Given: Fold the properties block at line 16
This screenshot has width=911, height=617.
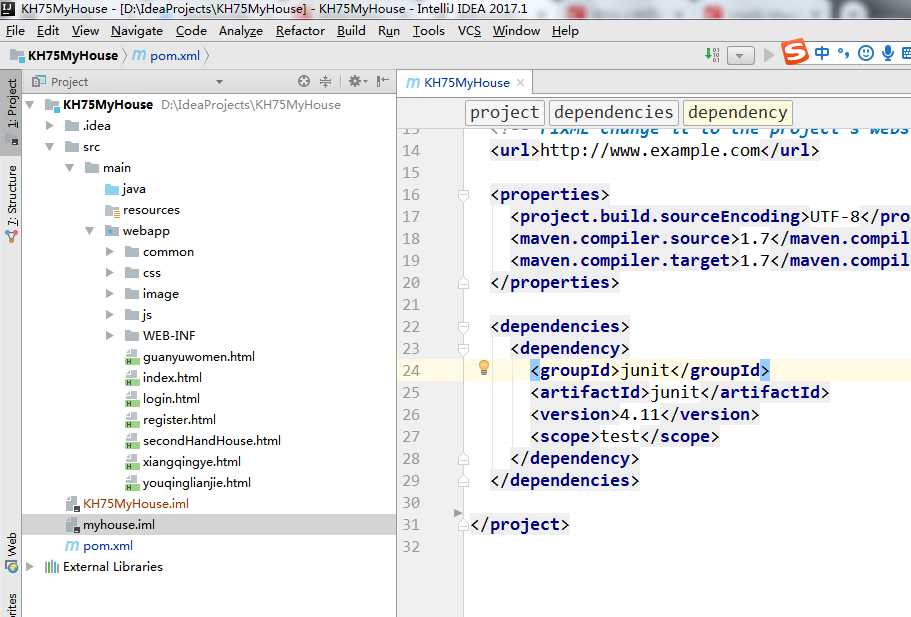Looking at the screenshot, I should click(463, 194).
